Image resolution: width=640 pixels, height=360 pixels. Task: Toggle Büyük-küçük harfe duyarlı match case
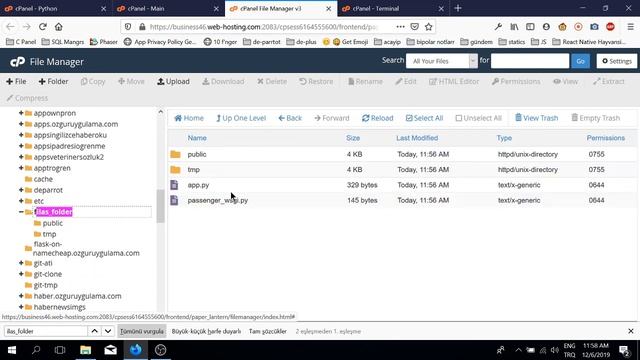pos(207,331)
